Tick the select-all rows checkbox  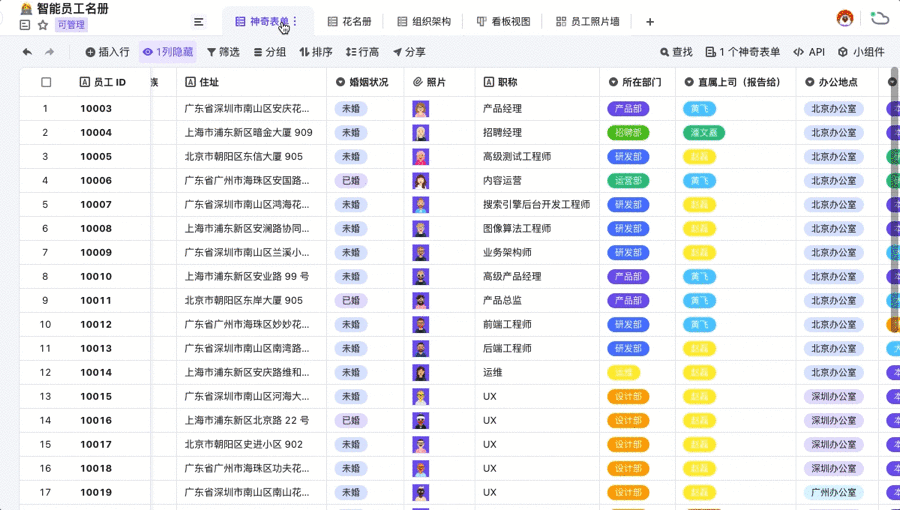click(46, 83)
